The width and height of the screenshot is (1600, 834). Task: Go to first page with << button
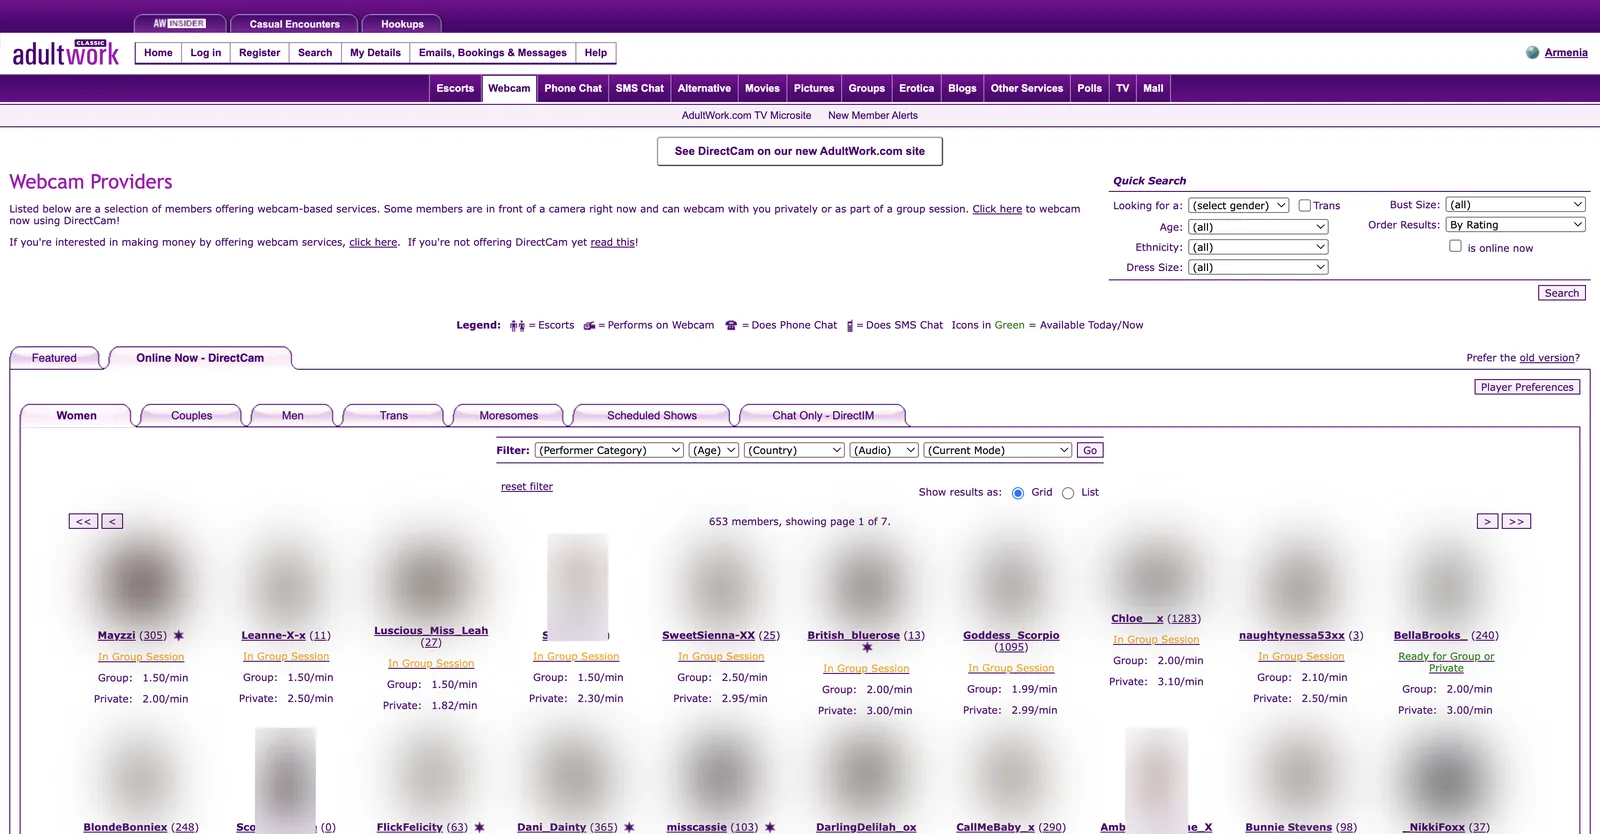pyautogui.click(x=83, y=521)
